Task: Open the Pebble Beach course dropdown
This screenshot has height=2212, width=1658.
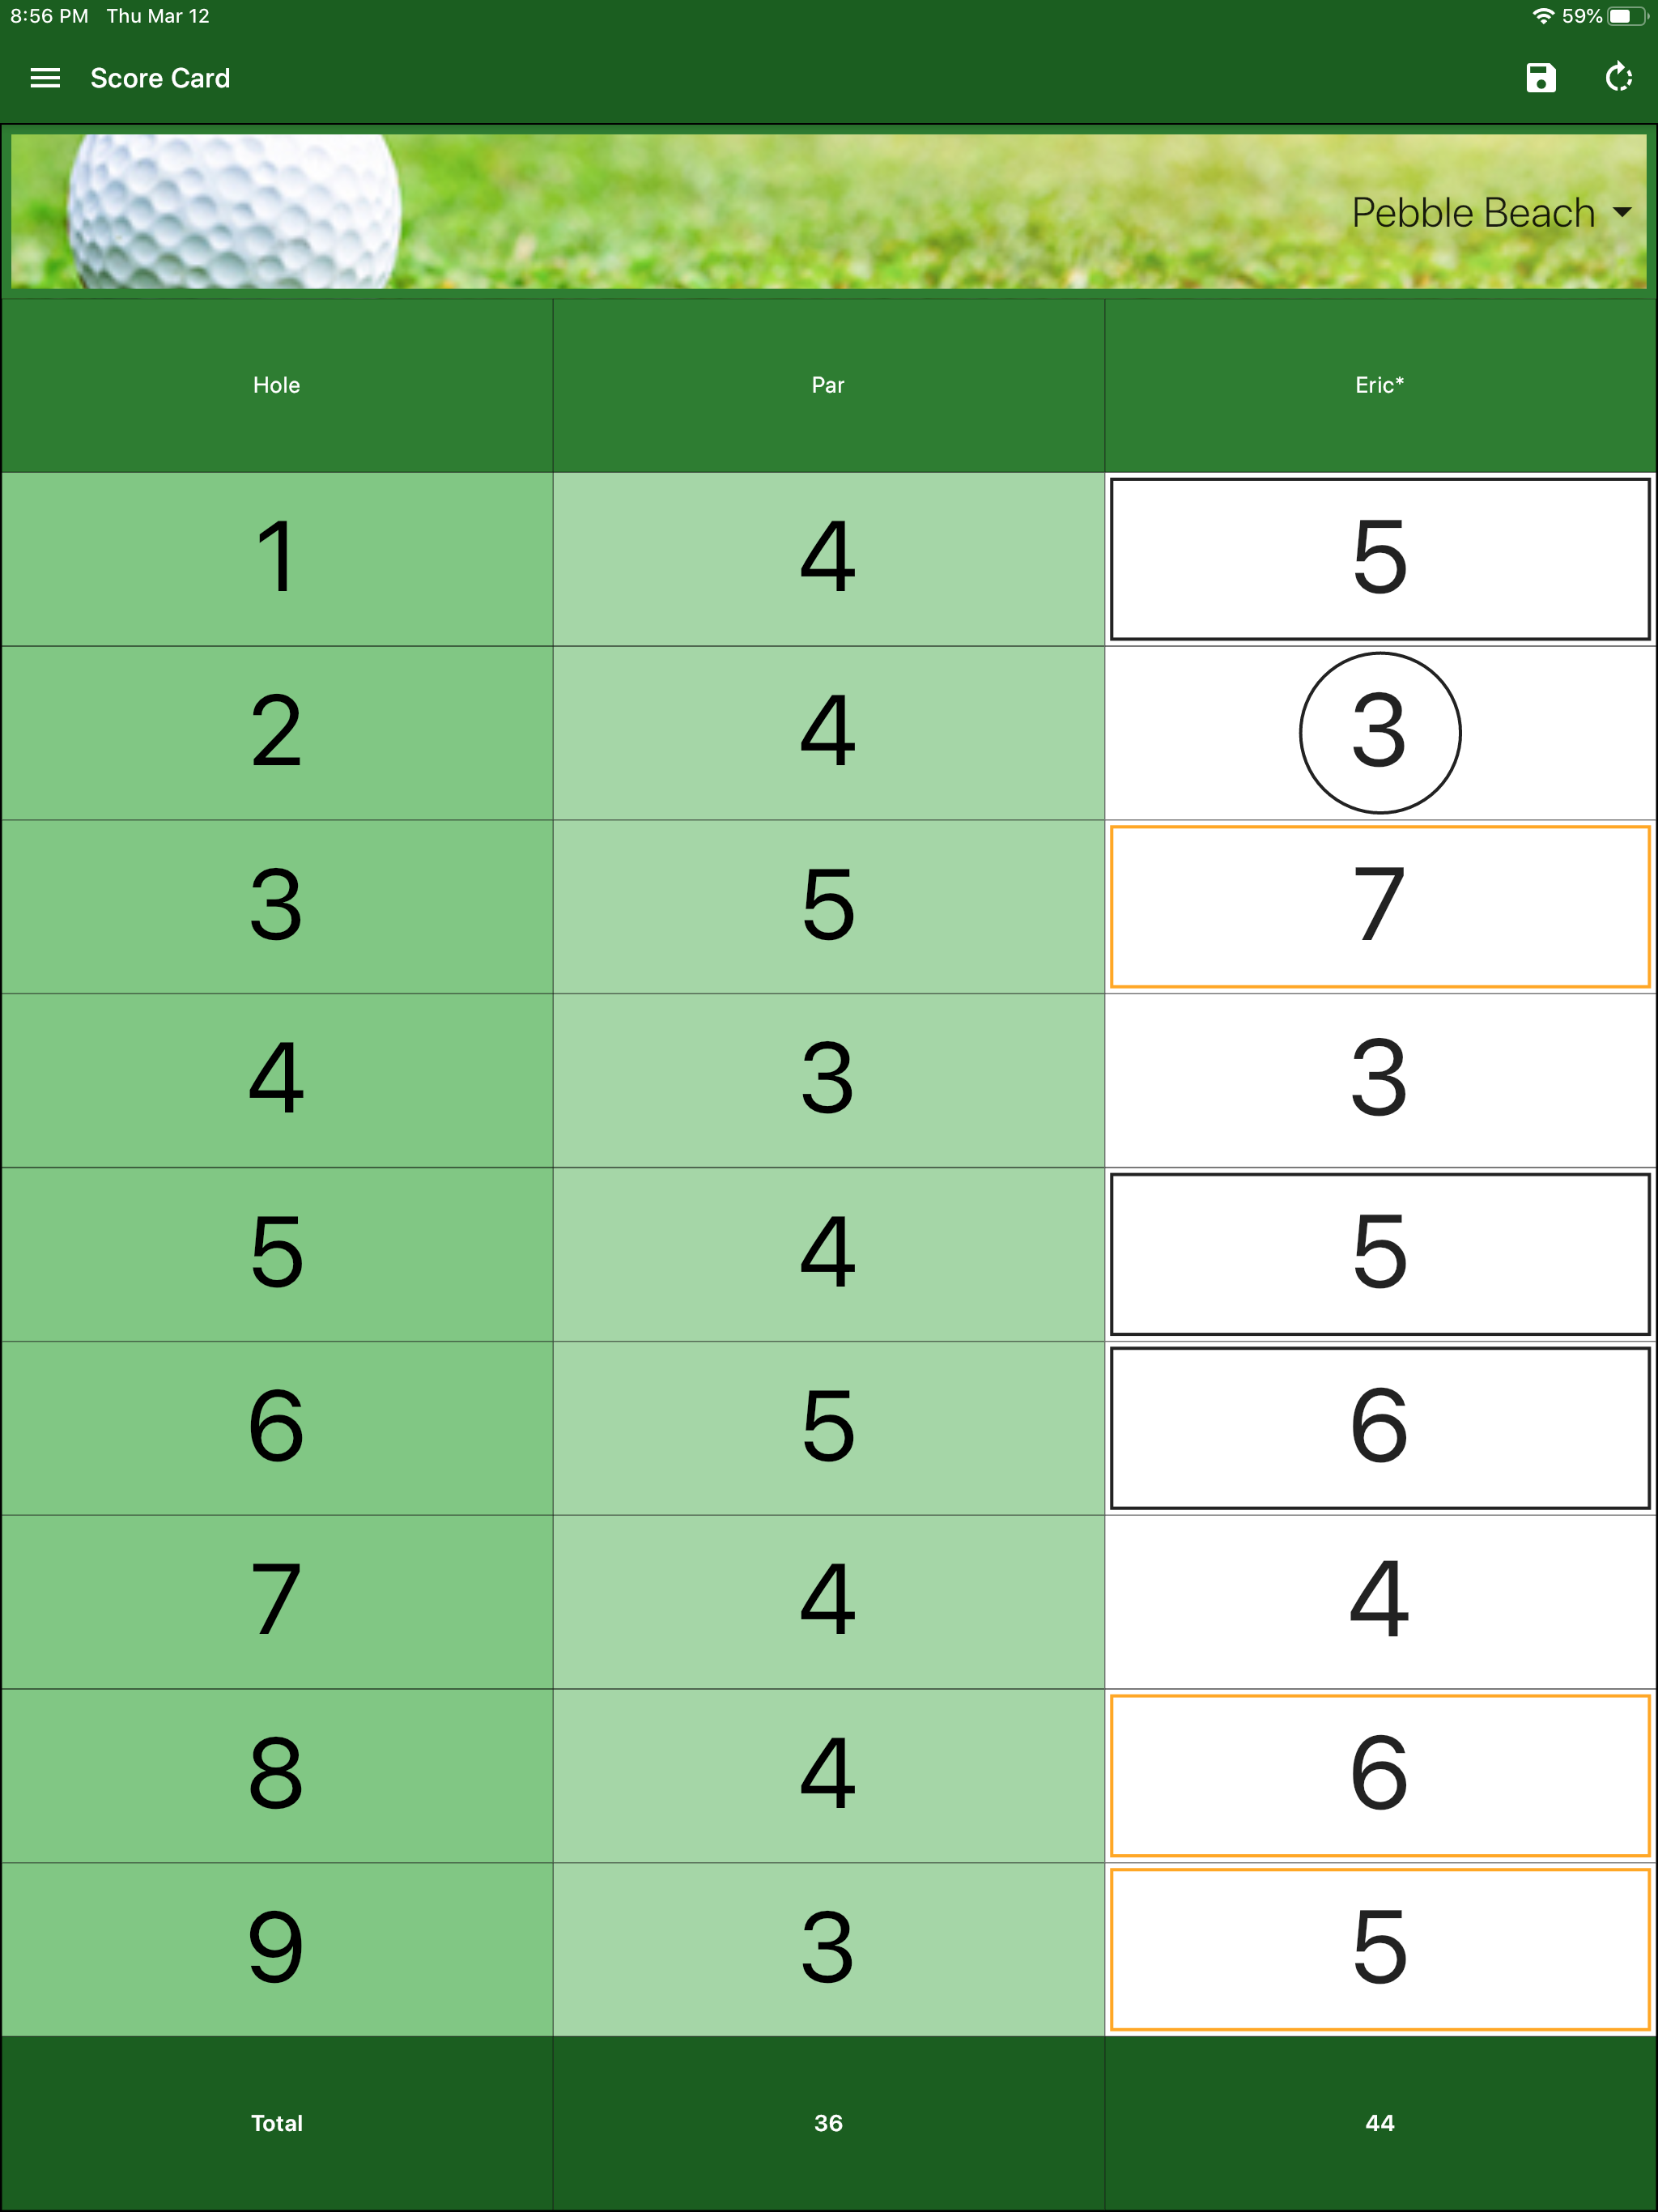Action: tap(1472, 213)
